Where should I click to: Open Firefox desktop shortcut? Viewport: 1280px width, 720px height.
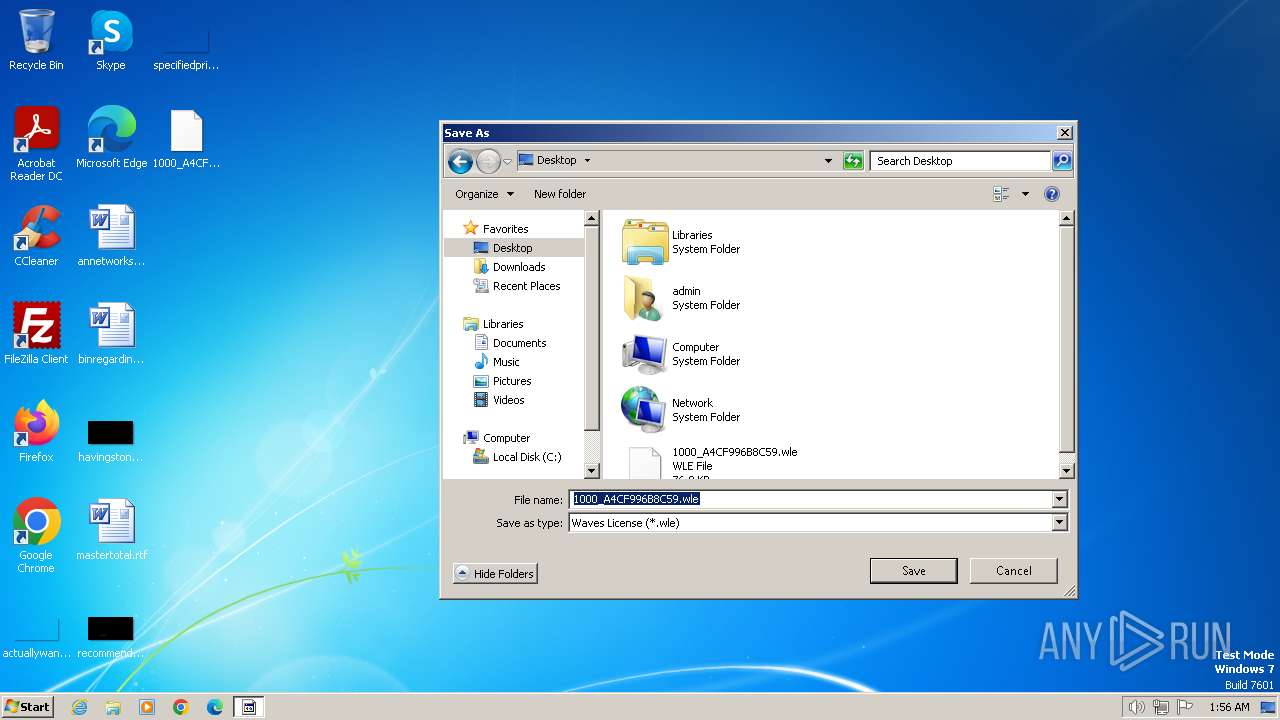(36, 432)
